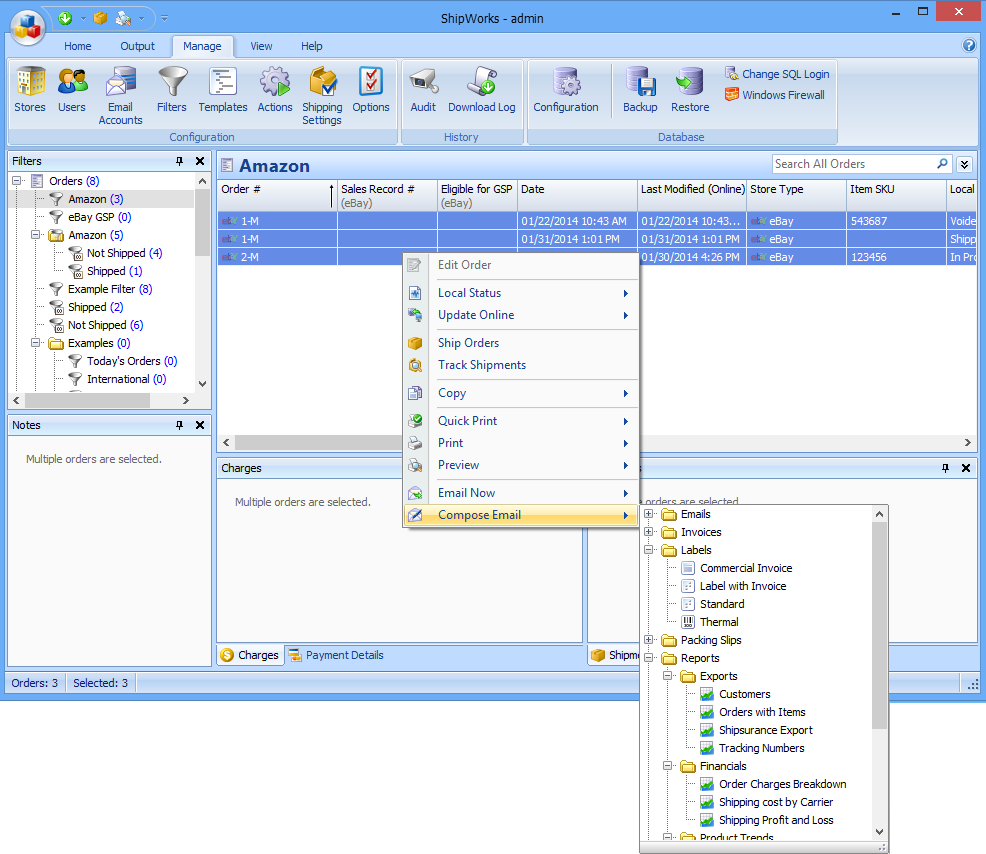Click the Change SQL Login icon

coord(731,74)
